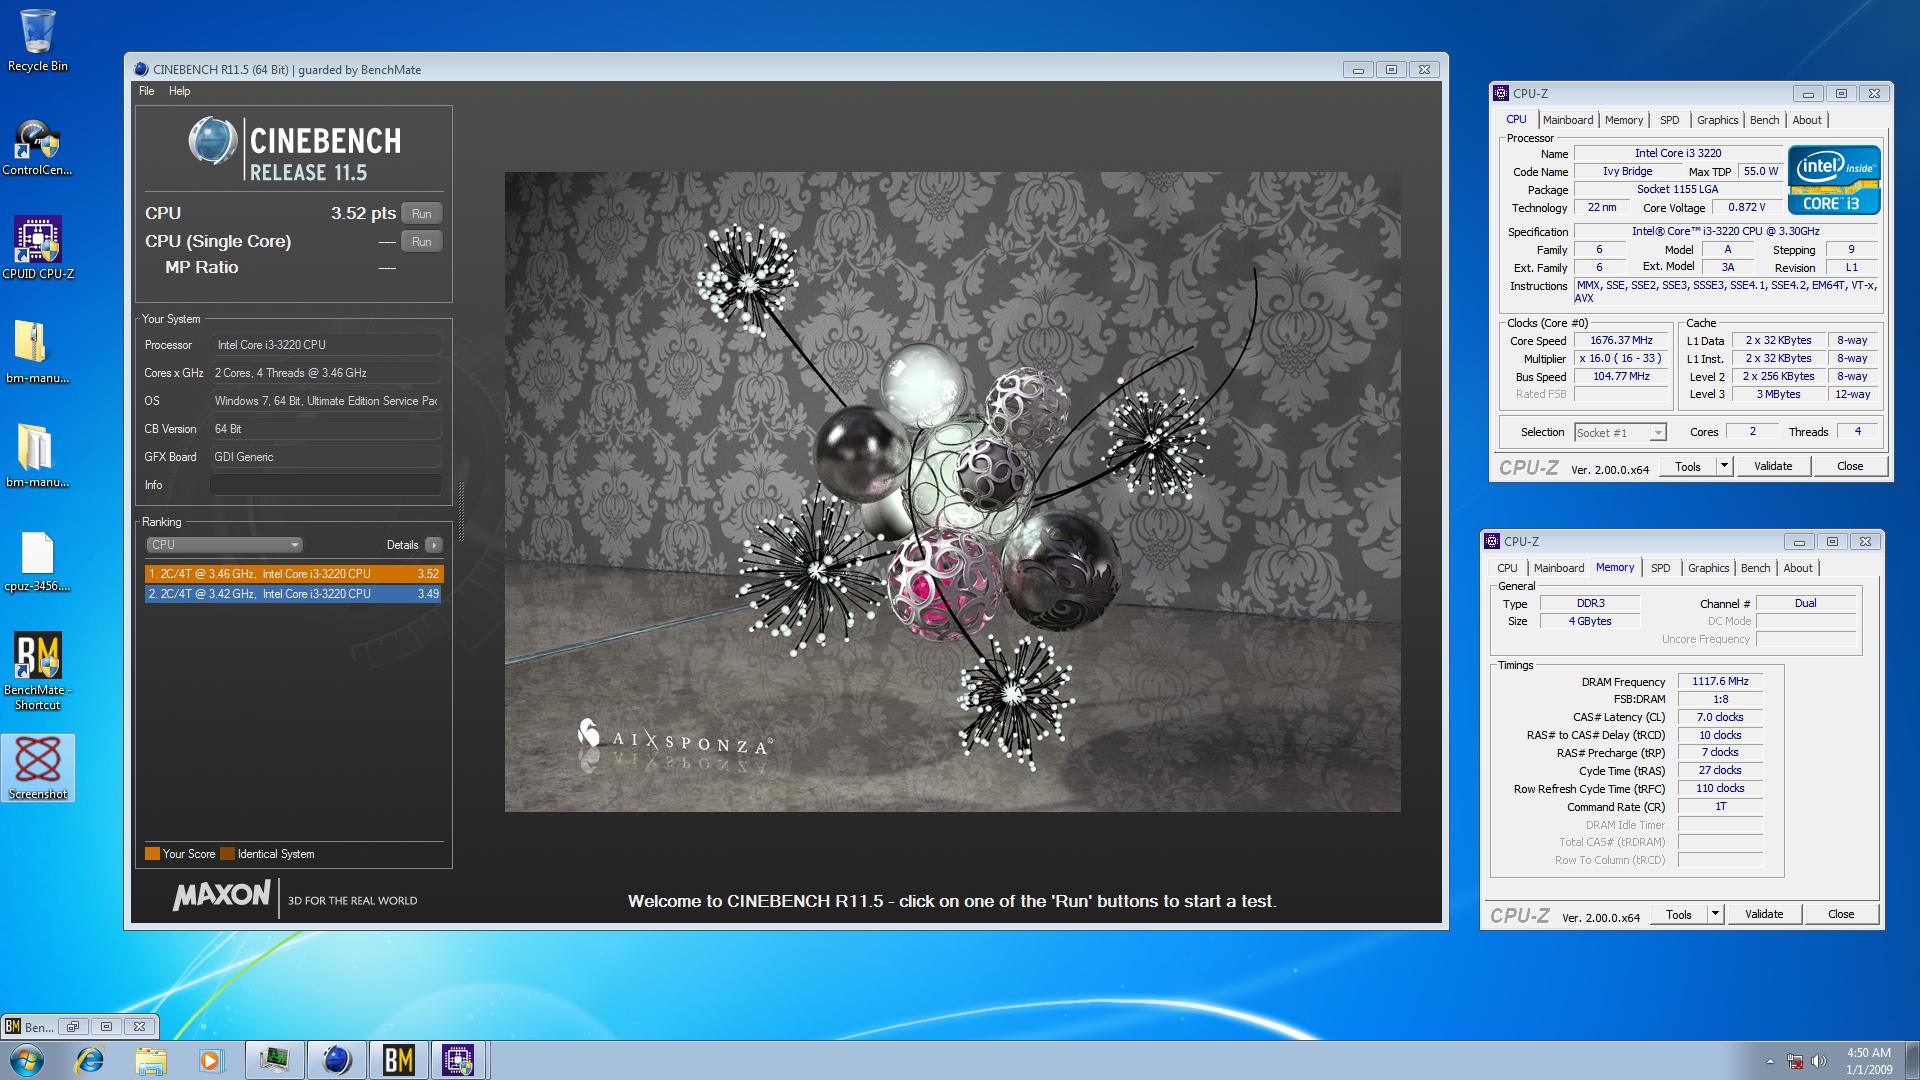Click the rendered scene image in Cinebench
Image resolution: width=1920 pixels, height=1080 pixels.
952,491
